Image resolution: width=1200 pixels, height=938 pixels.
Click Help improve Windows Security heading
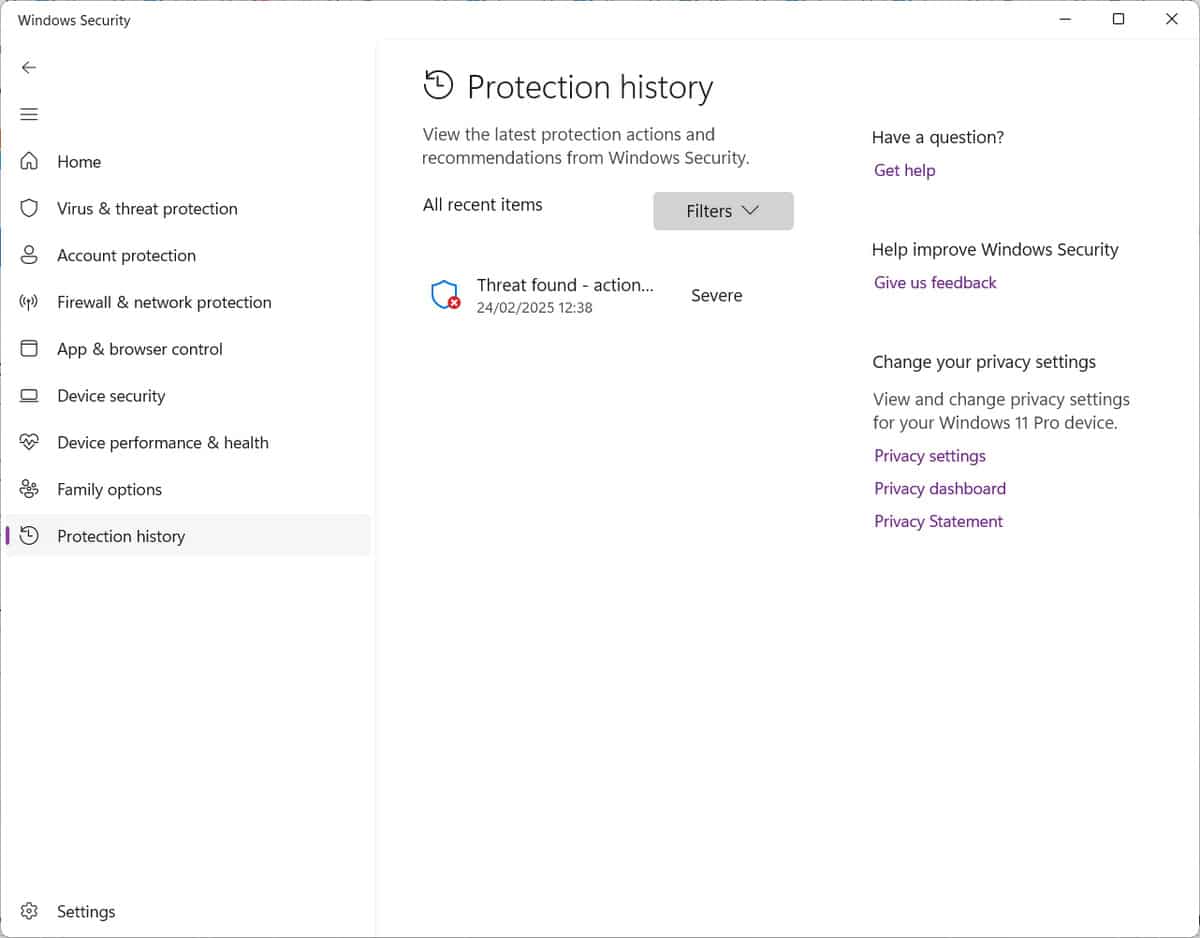[x=995, y=249]
